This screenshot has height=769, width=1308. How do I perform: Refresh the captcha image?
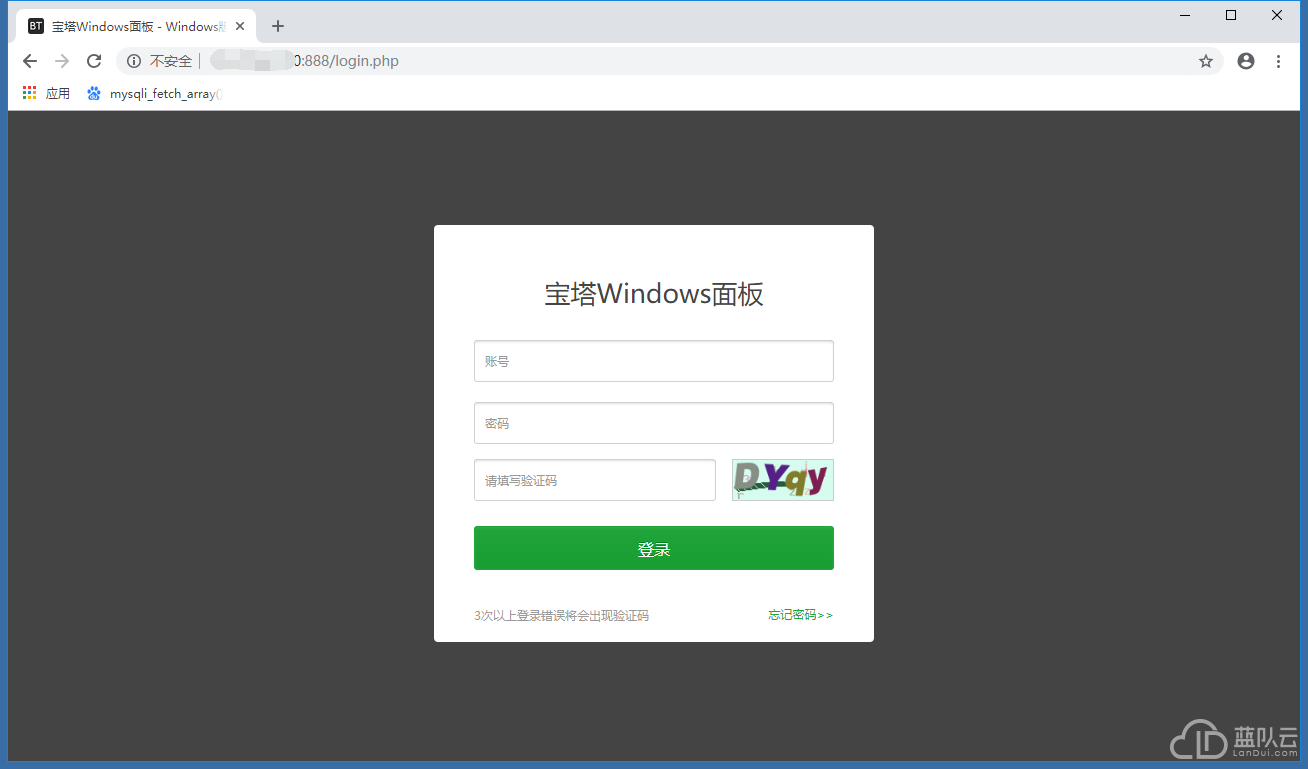click(783, 480)
